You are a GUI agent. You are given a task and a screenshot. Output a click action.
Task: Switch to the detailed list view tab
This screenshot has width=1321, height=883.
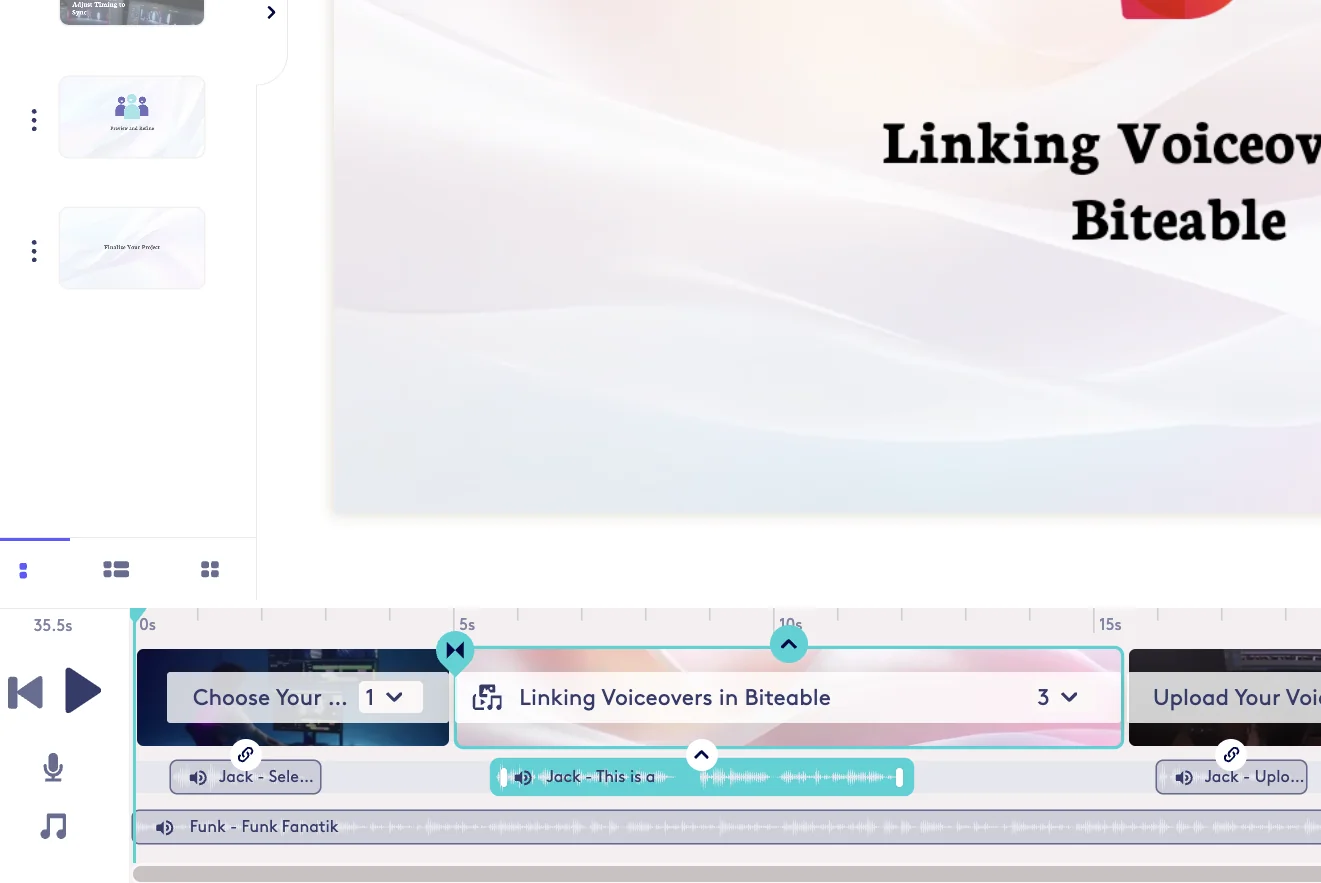[x=116, y=569]
